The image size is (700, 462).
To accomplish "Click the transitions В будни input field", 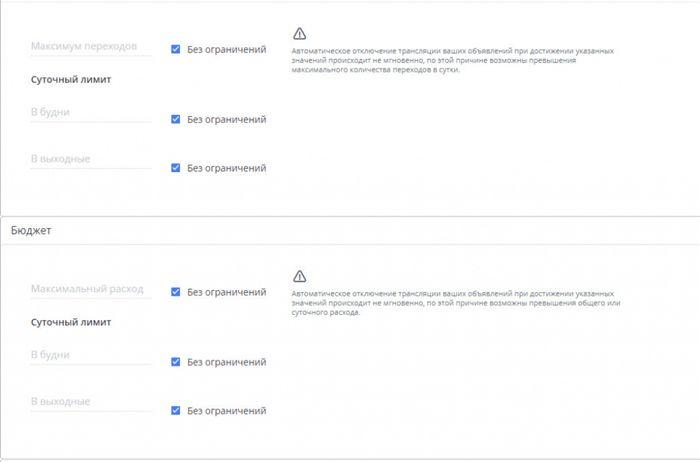I will pyautogui.click(x=91, y=112).
